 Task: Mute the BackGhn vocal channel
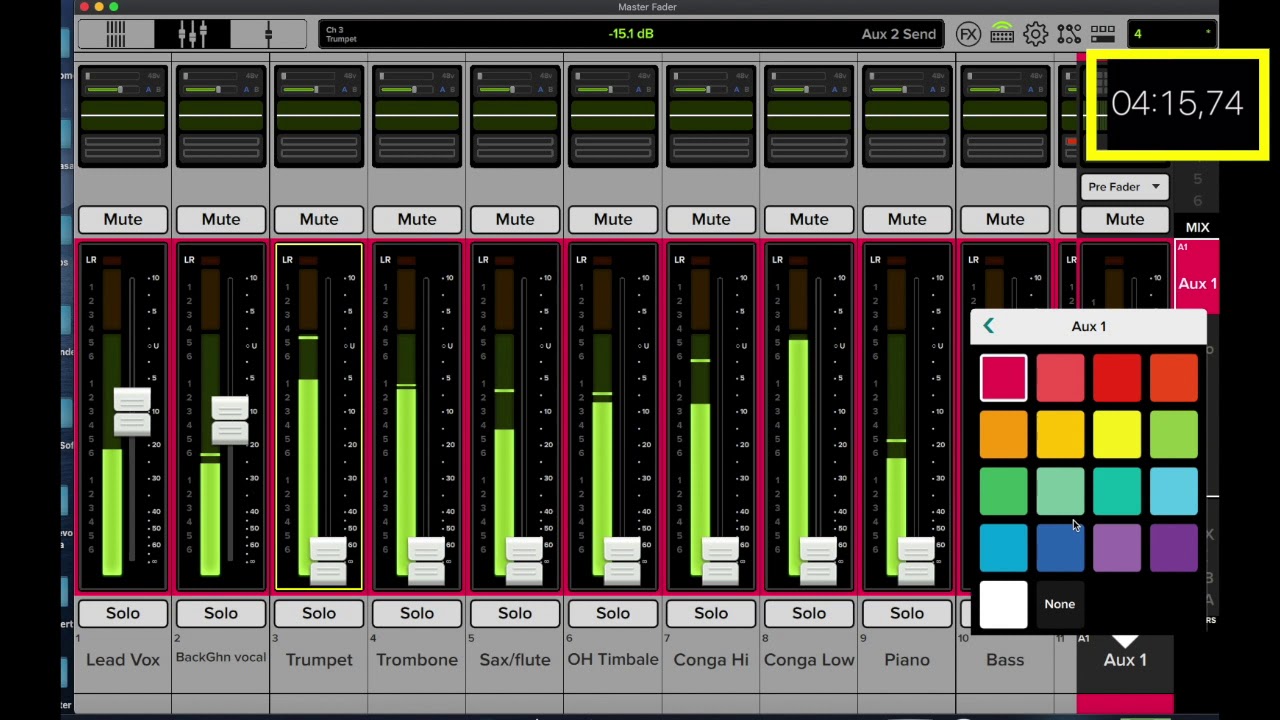[221, 219]
